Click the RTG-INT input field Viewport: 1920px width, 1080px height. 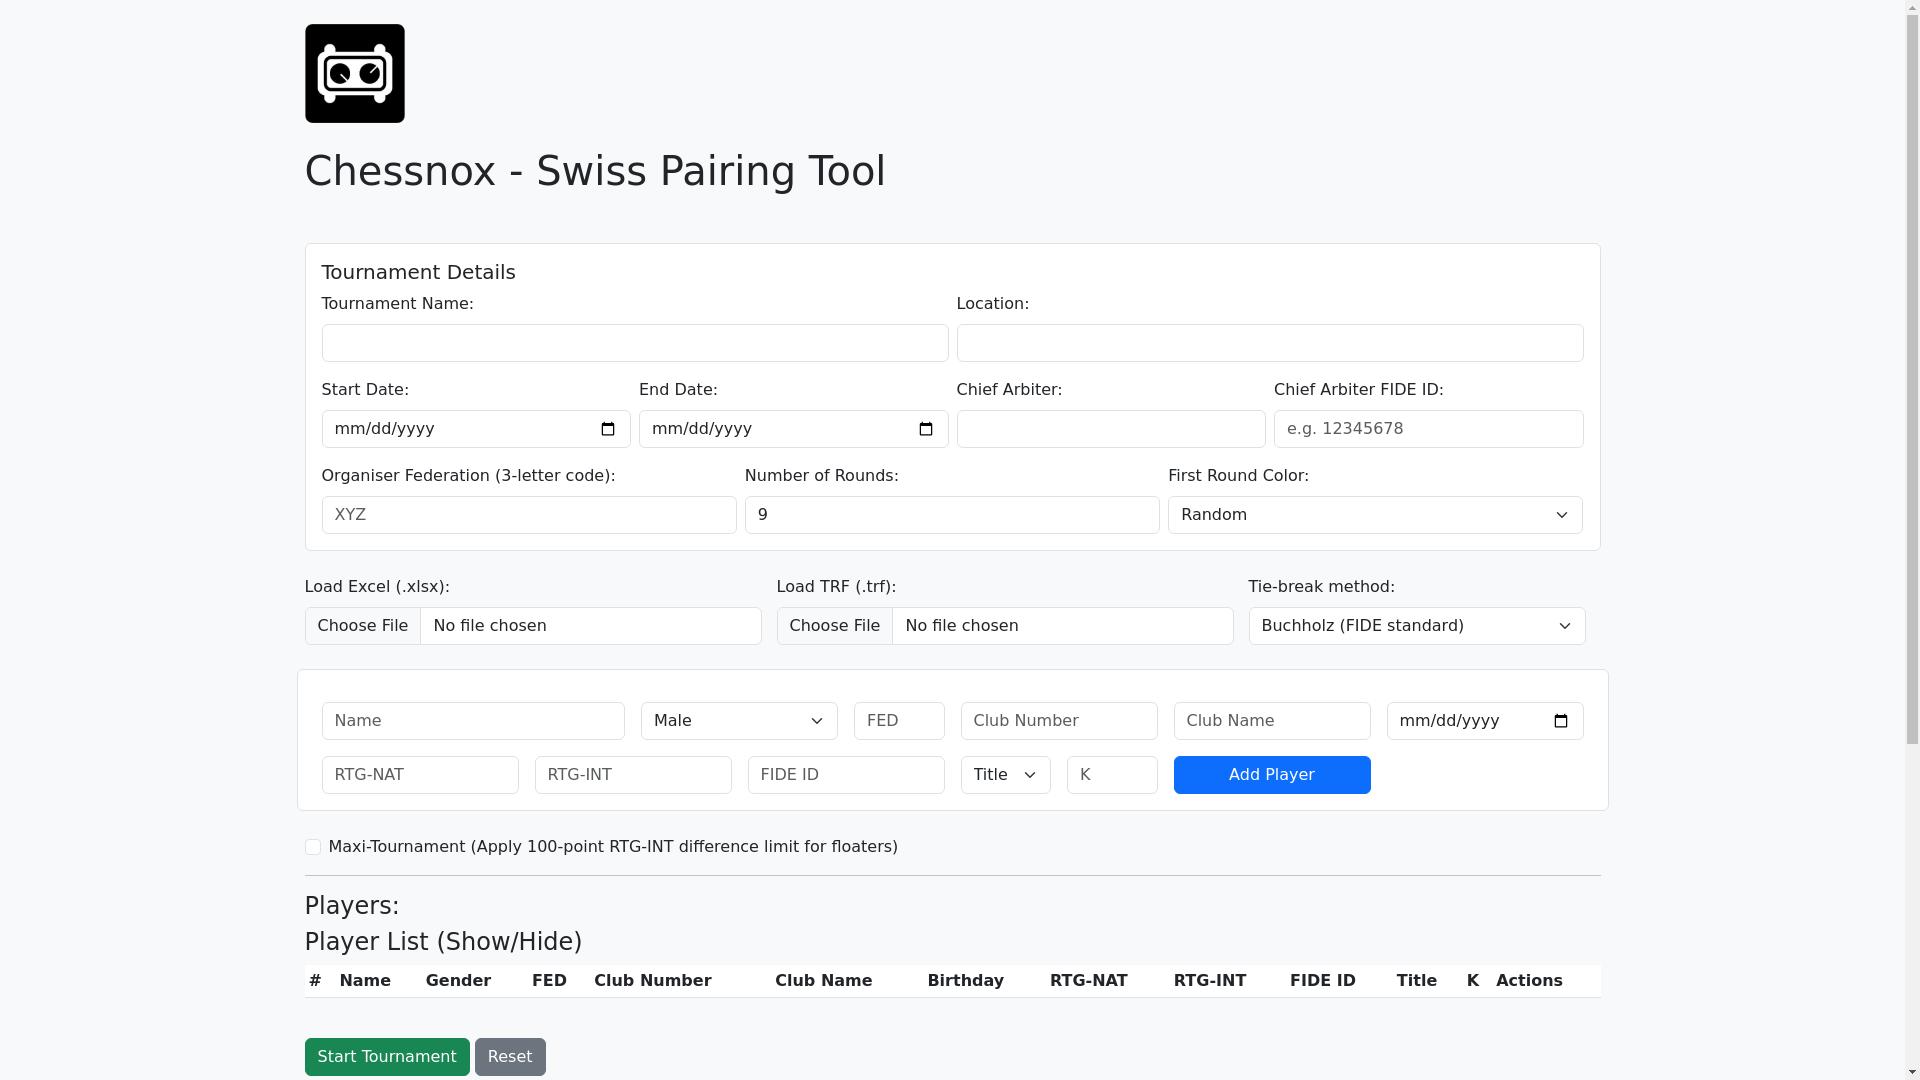[x=633, y=775]
